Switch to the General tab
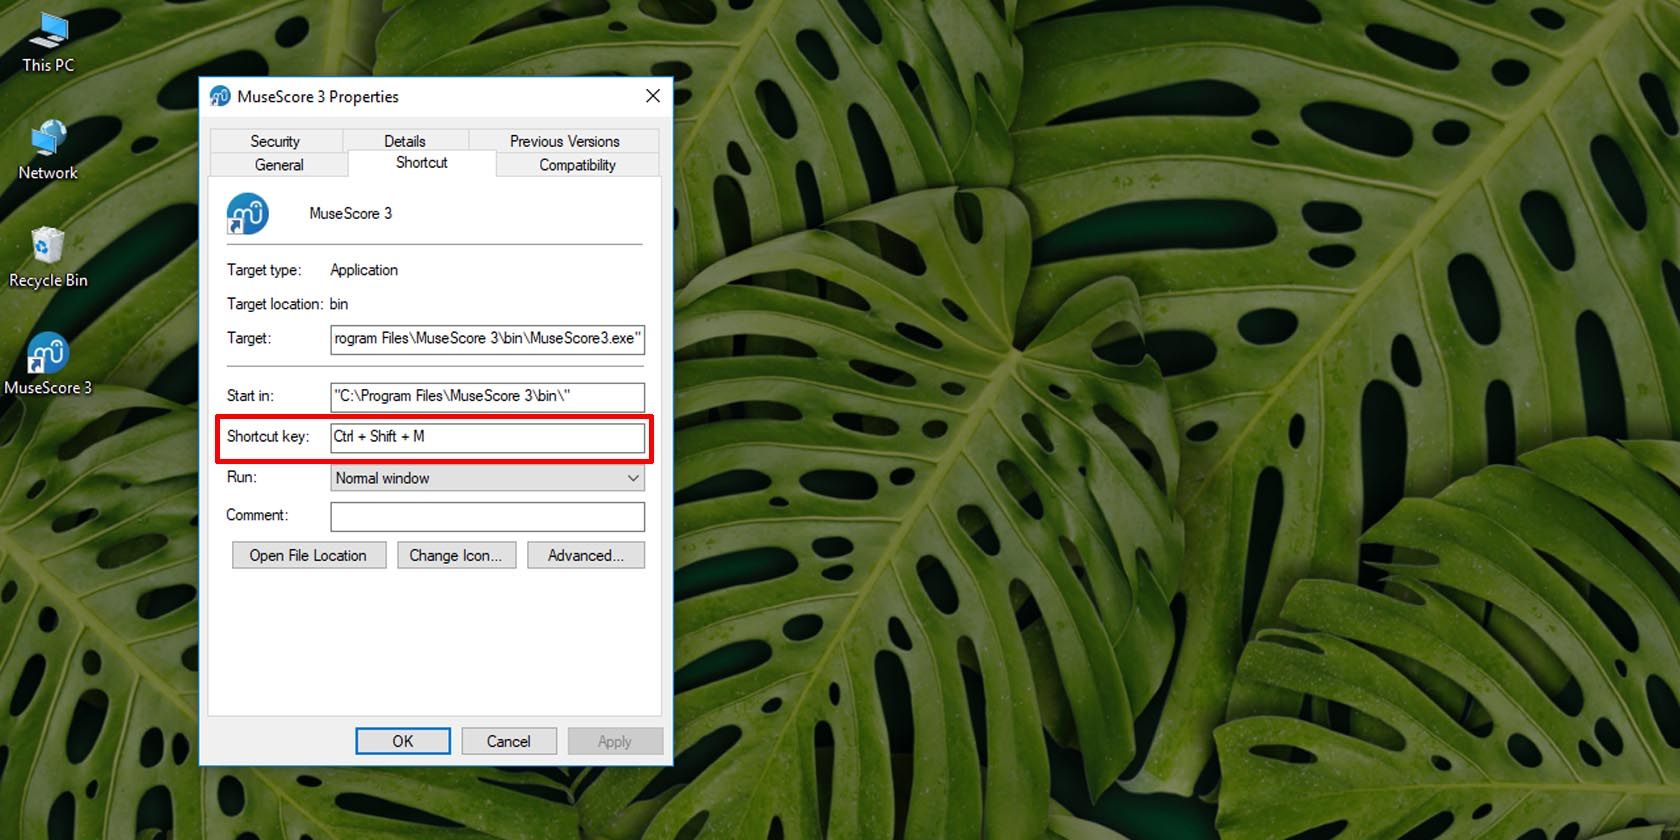The image size is (1680, 840). (x=279, y=165)
